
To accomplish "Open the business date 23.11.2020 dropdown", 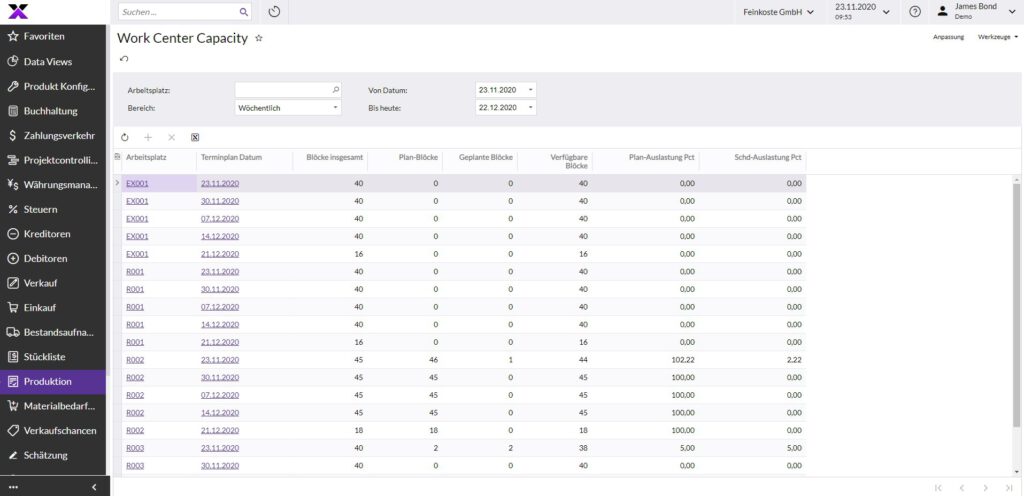I will (x=862, y=12).
